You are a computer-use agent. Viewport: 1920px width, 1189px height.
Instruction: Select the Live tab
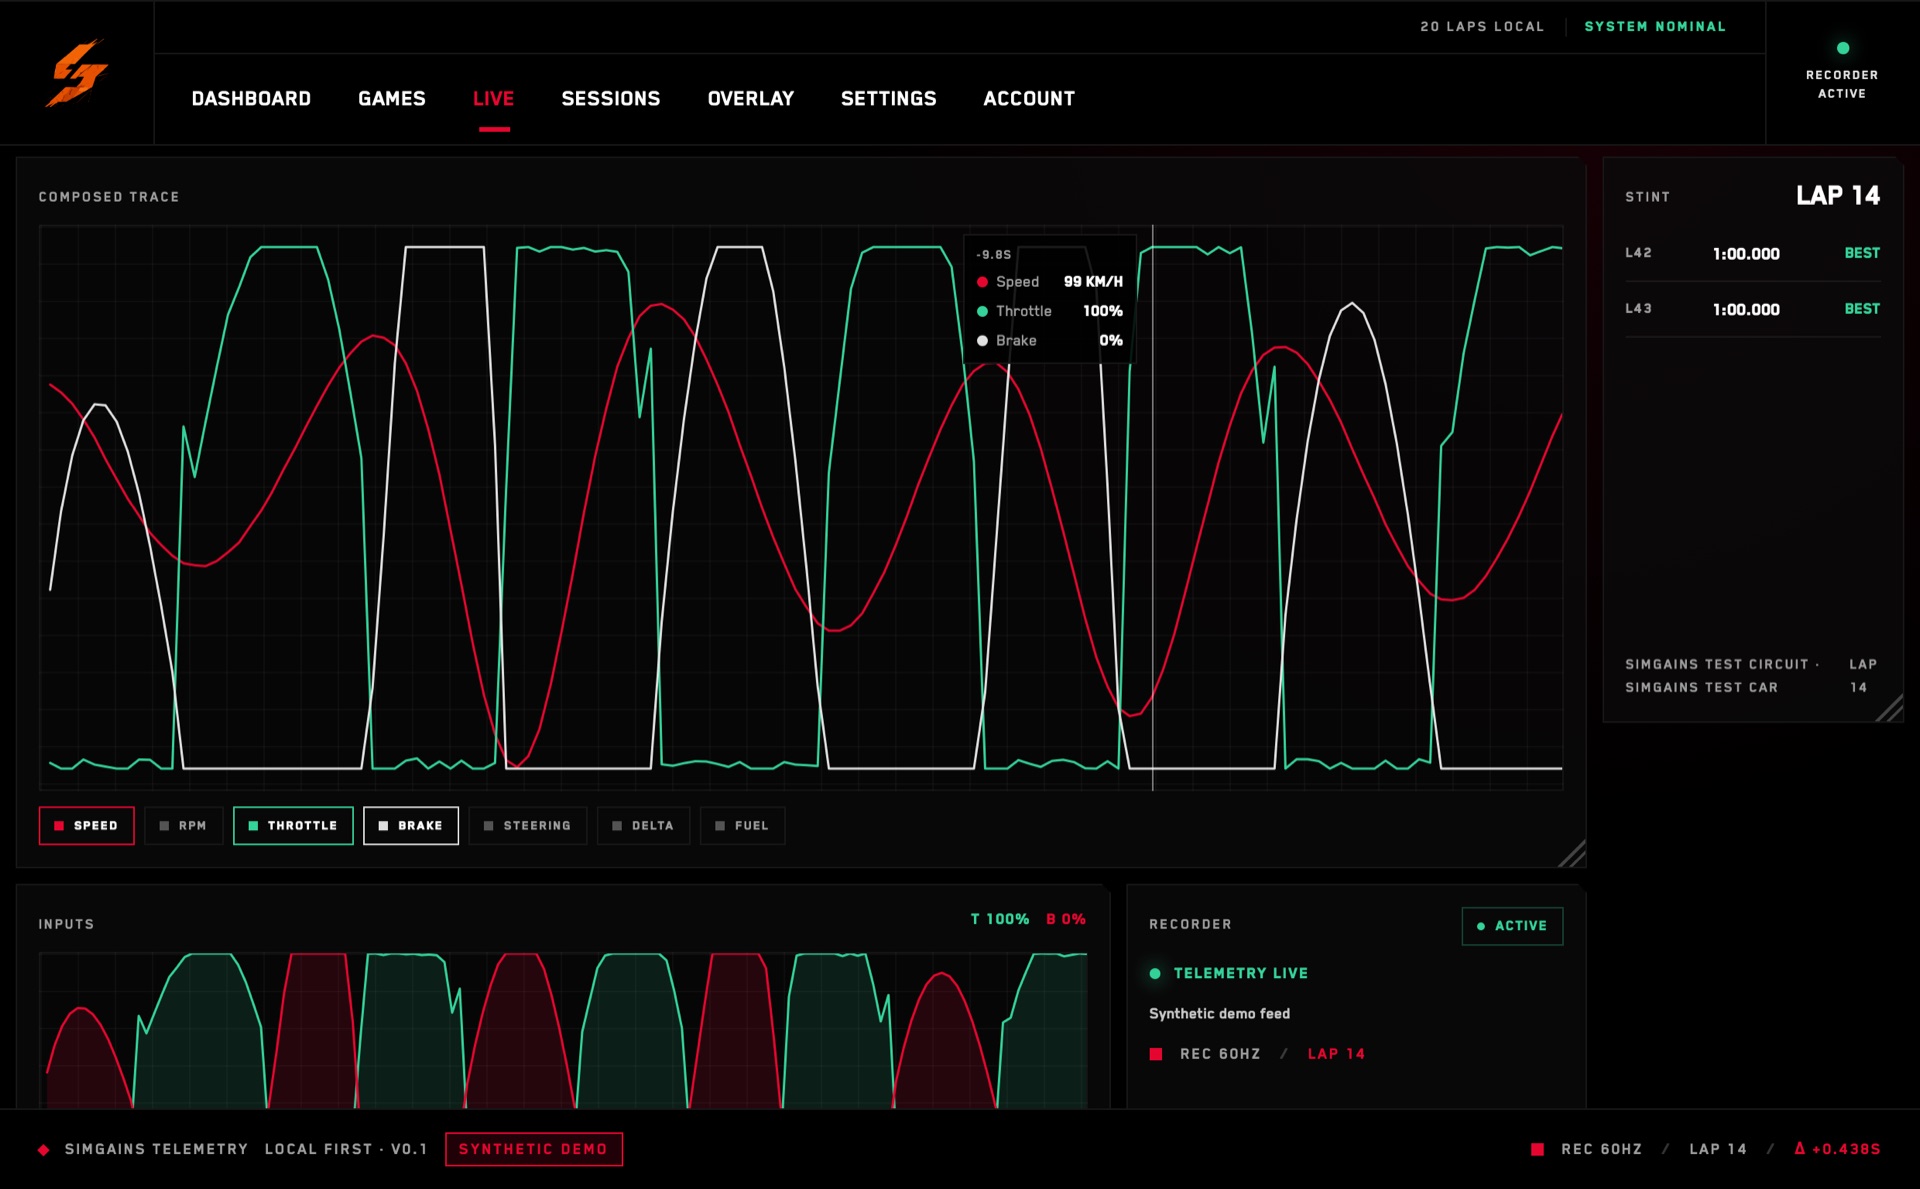coord(494,98)
